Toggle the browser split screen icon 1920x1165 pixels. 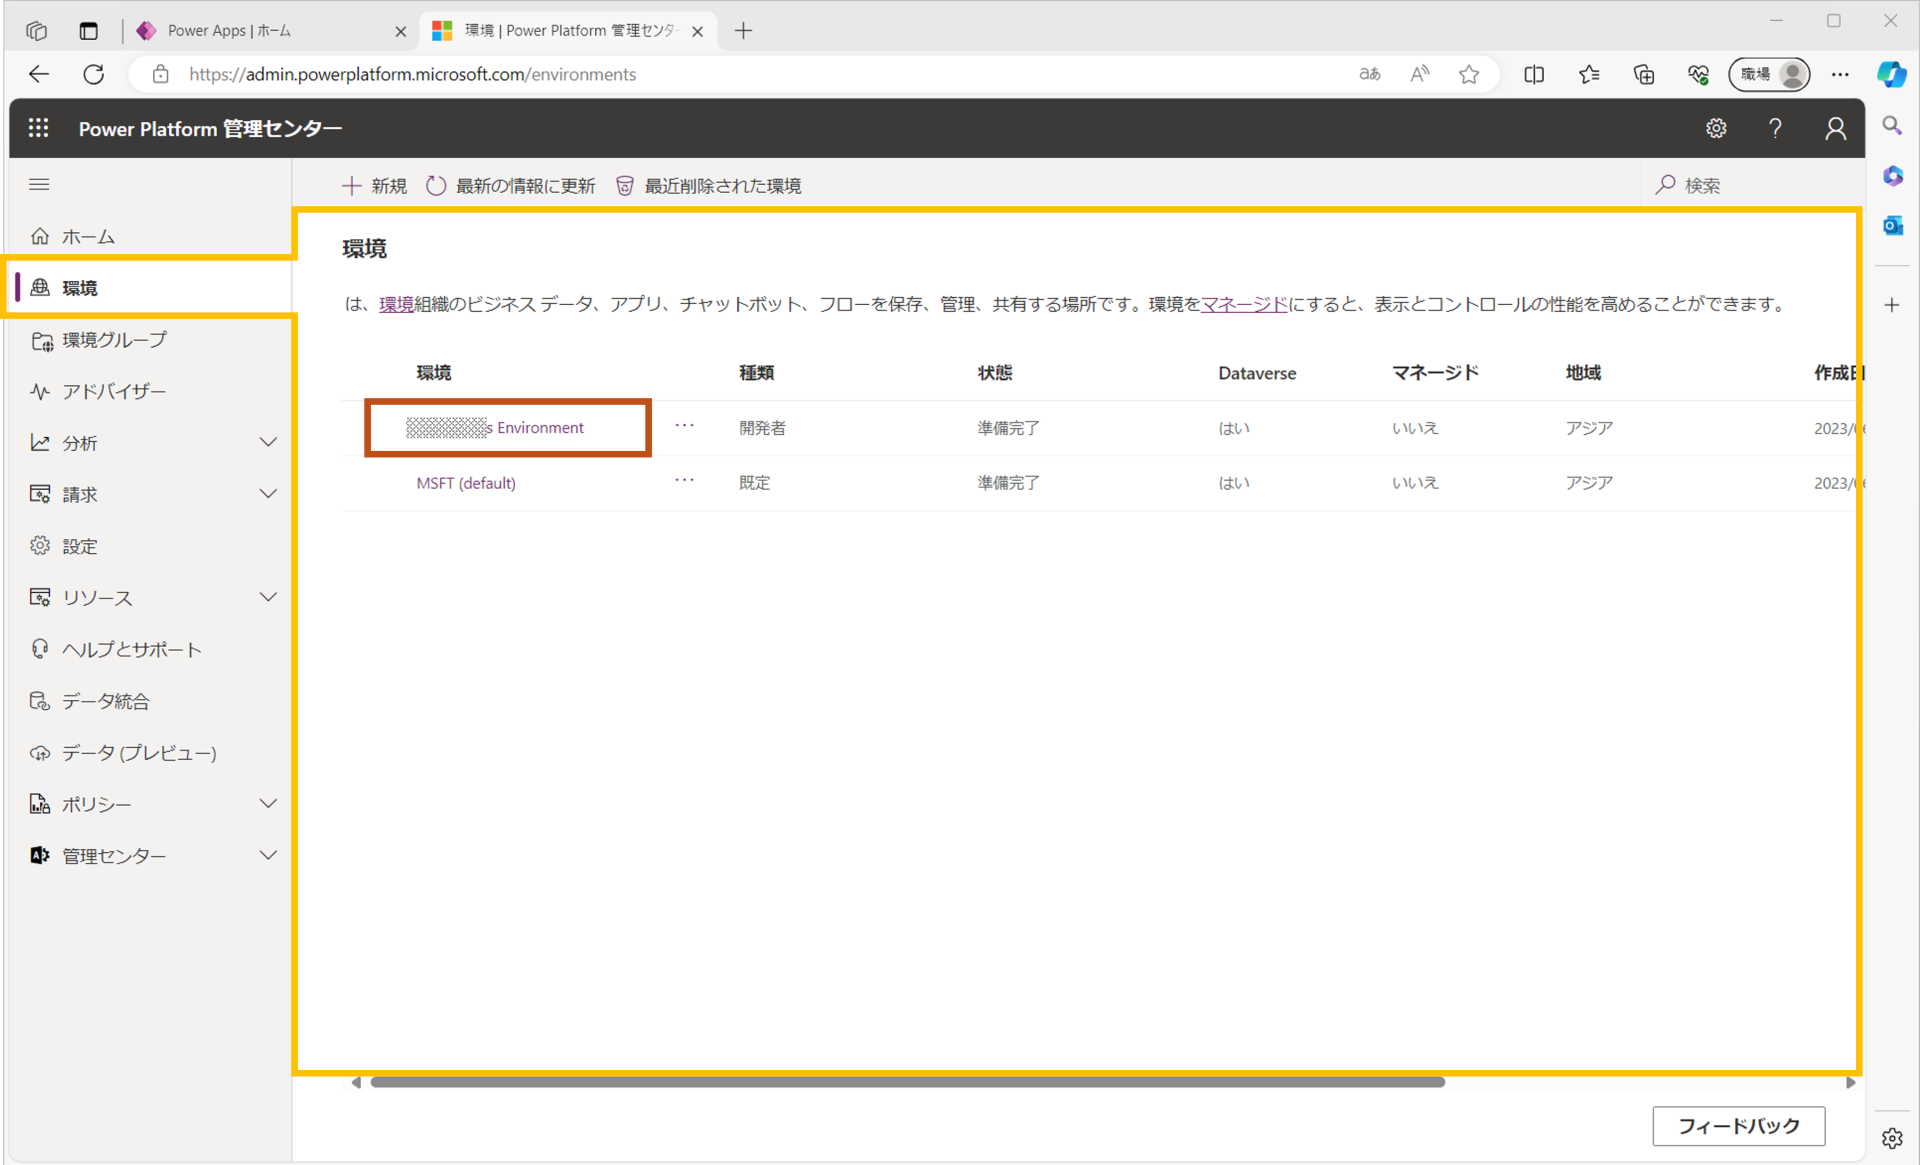click(1534, 74)
